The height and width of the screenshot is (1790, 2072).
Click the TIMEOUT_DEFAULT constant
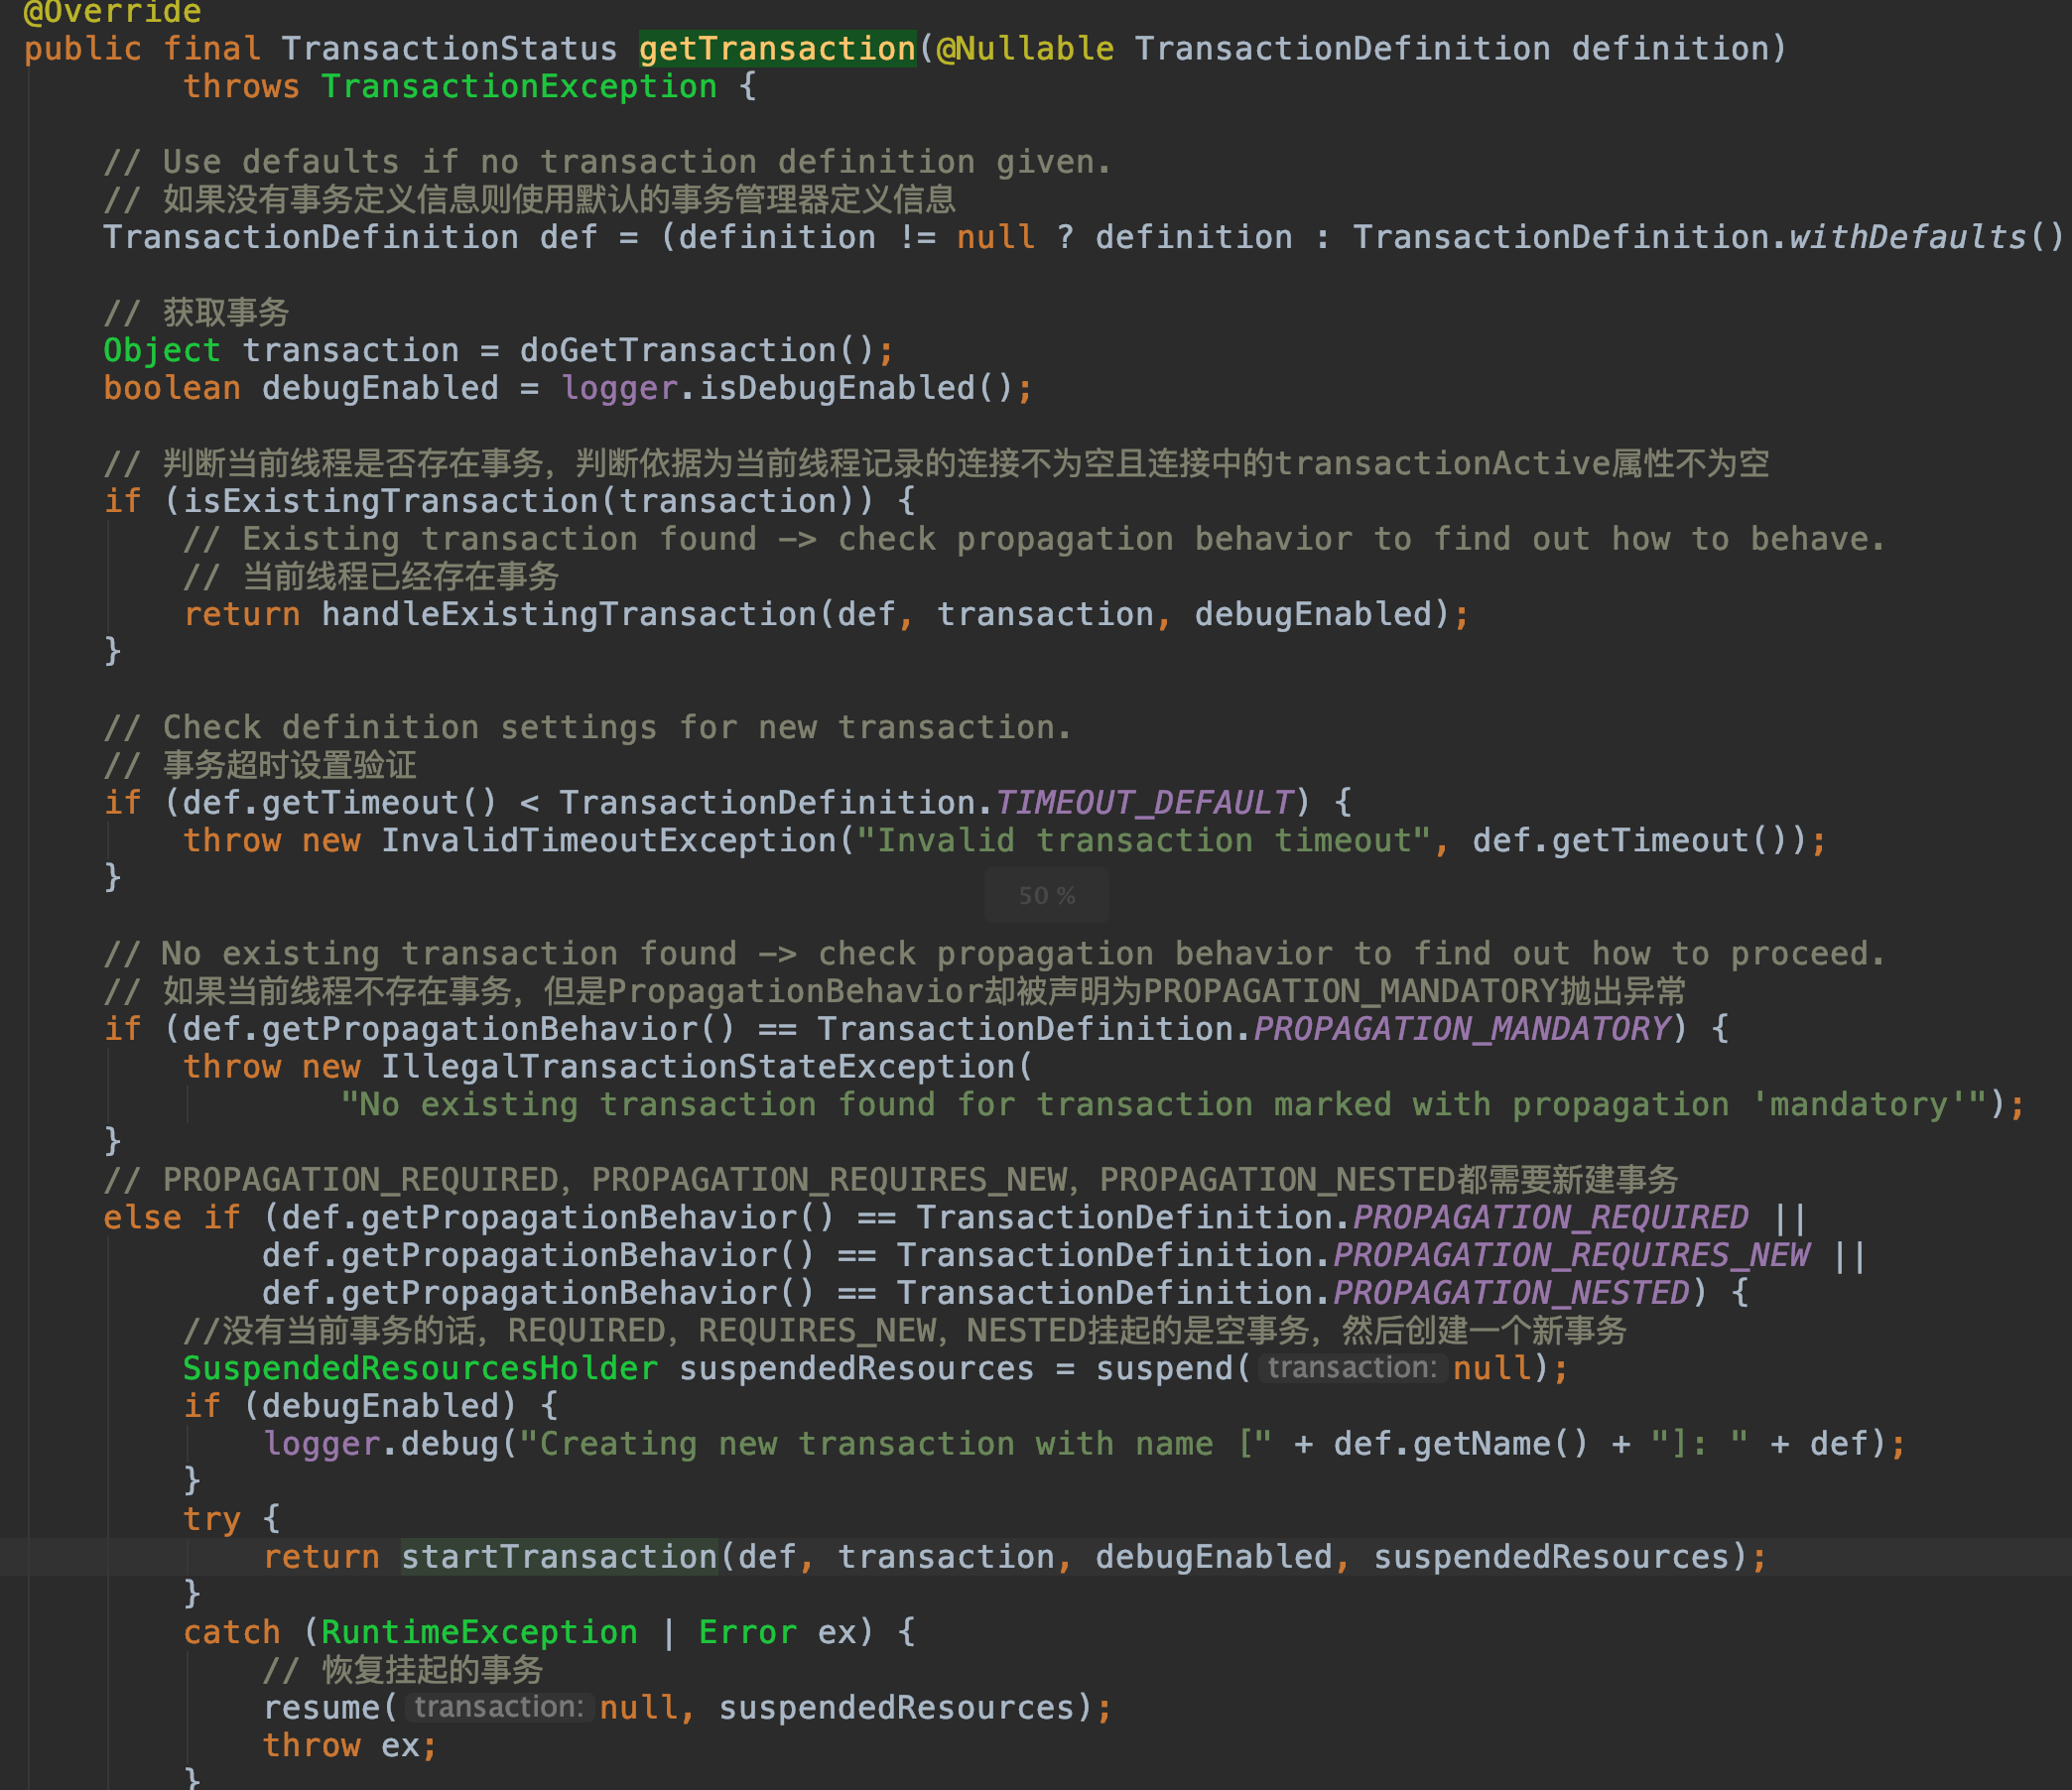pyautogui.click(x=1143, y=802)
